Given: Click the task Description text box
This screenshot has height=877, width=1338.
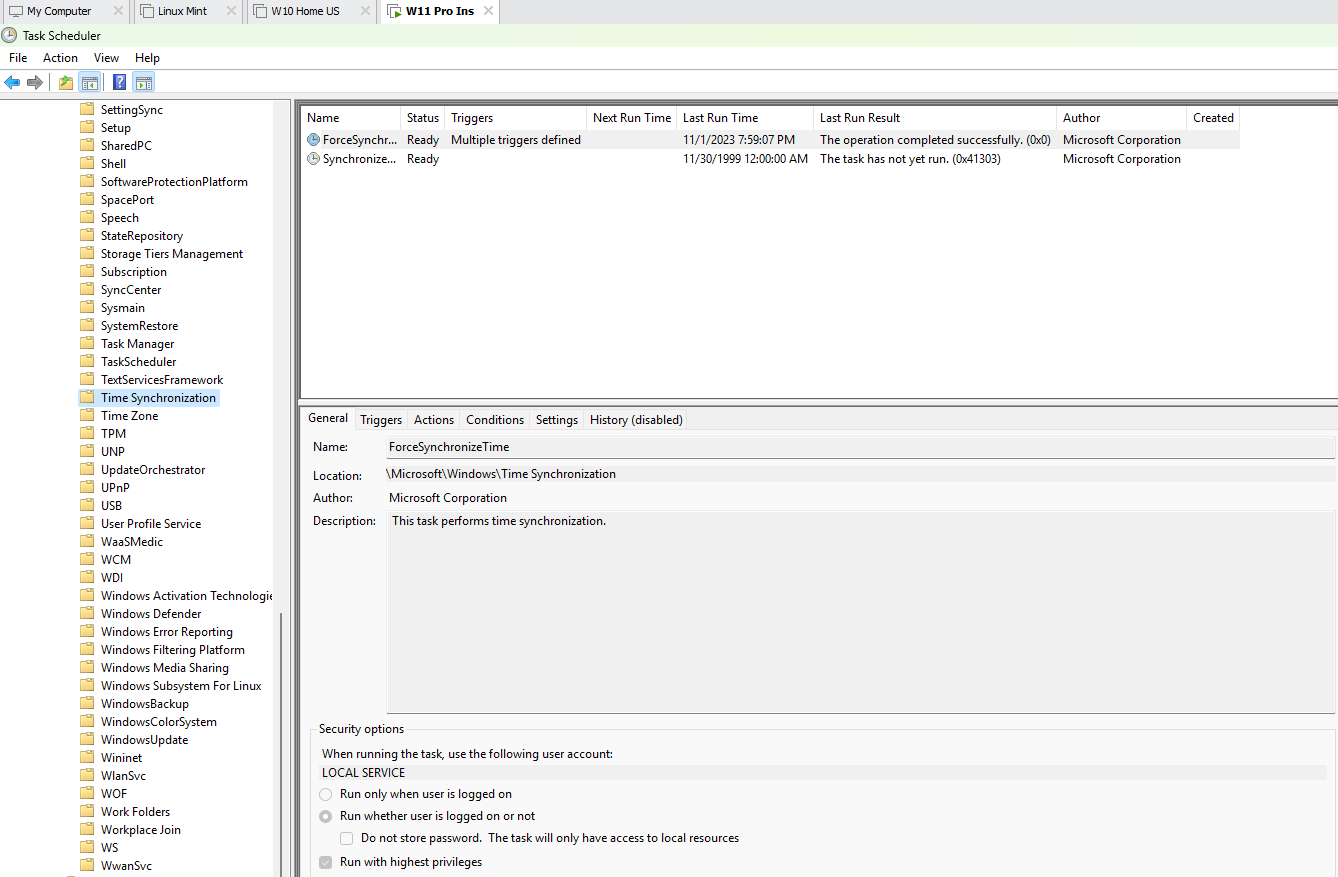Looking at the screenshot, I should click(860, 612).
